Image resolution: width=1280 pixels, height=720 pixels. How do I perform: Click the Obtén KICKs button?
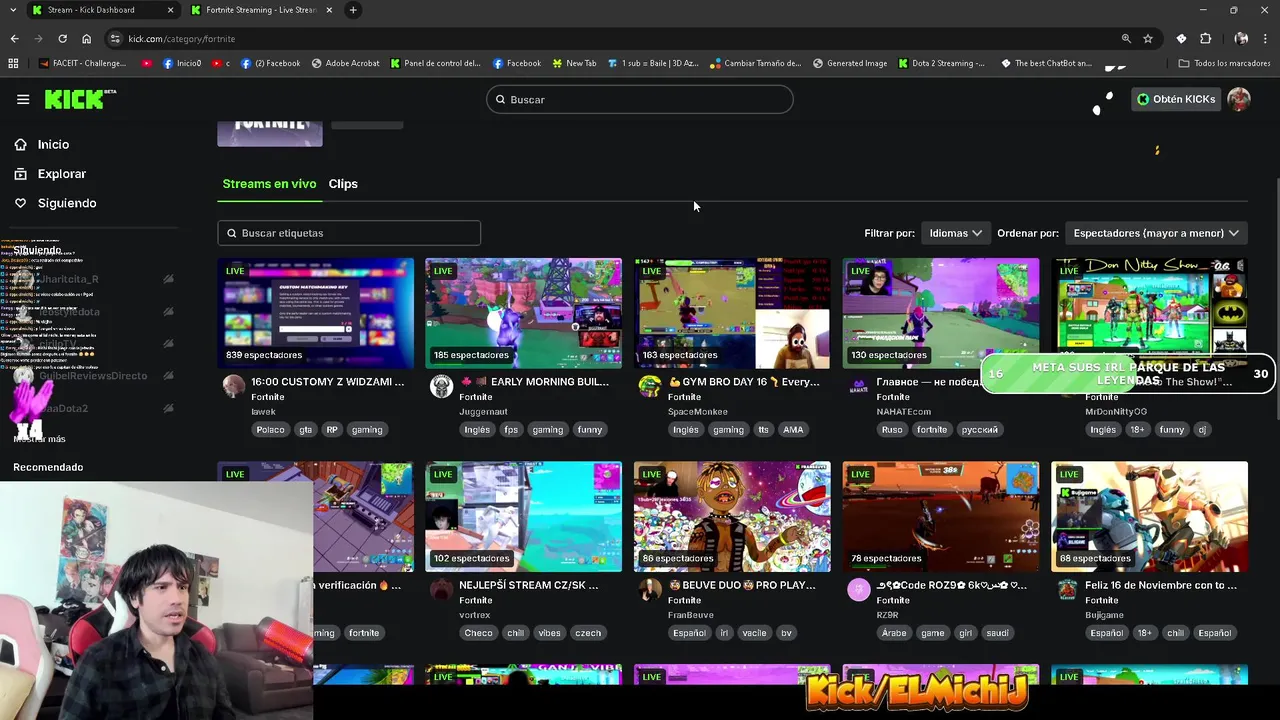(x=1176, y=99)
